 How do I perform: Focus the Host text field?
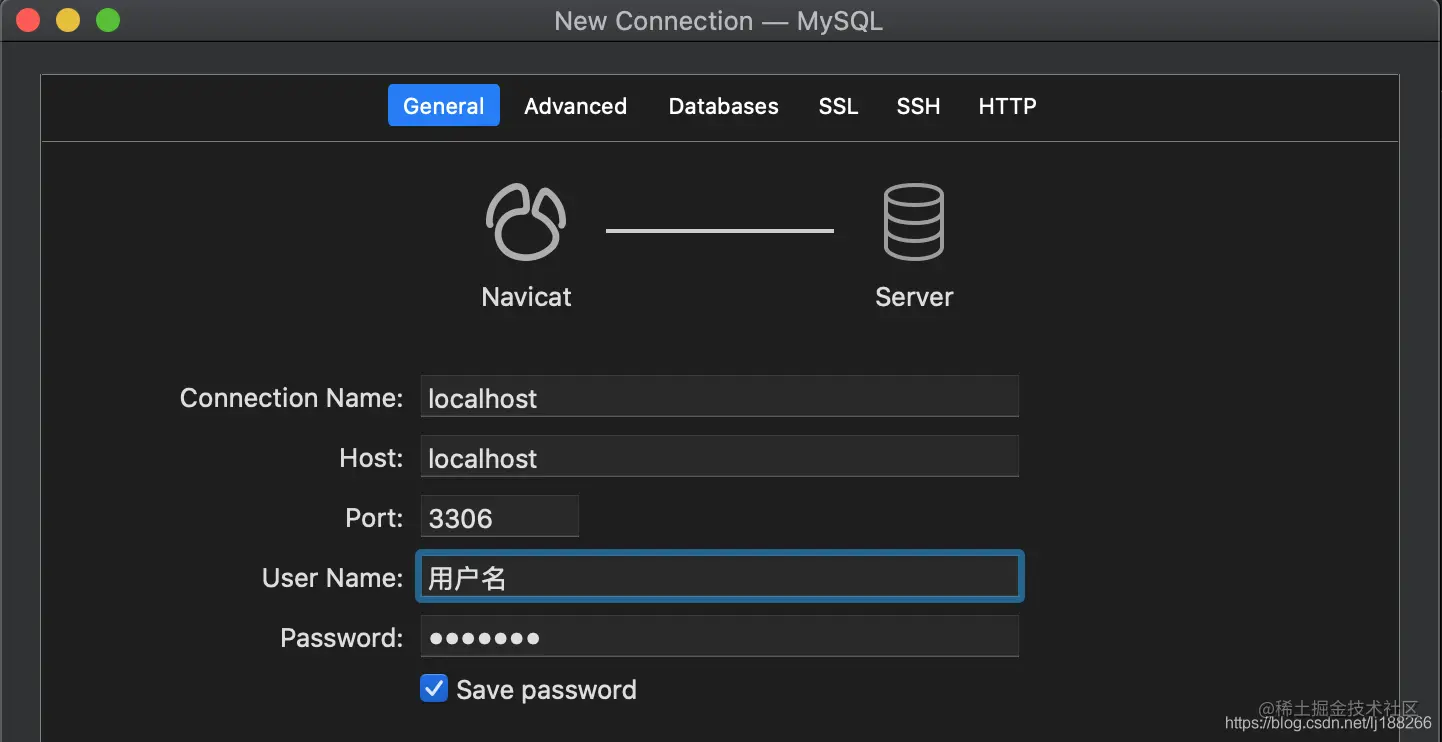719,457
